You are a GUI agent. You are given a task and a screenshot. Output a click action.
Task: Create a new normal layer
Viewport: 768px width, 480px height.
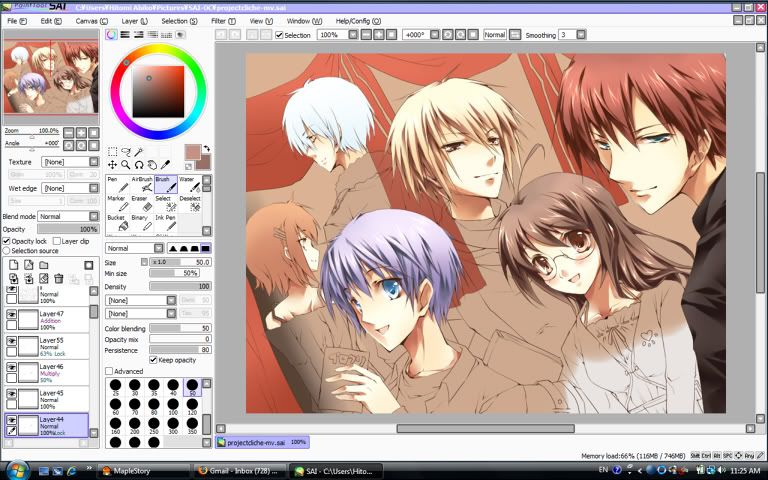[14, 265]
